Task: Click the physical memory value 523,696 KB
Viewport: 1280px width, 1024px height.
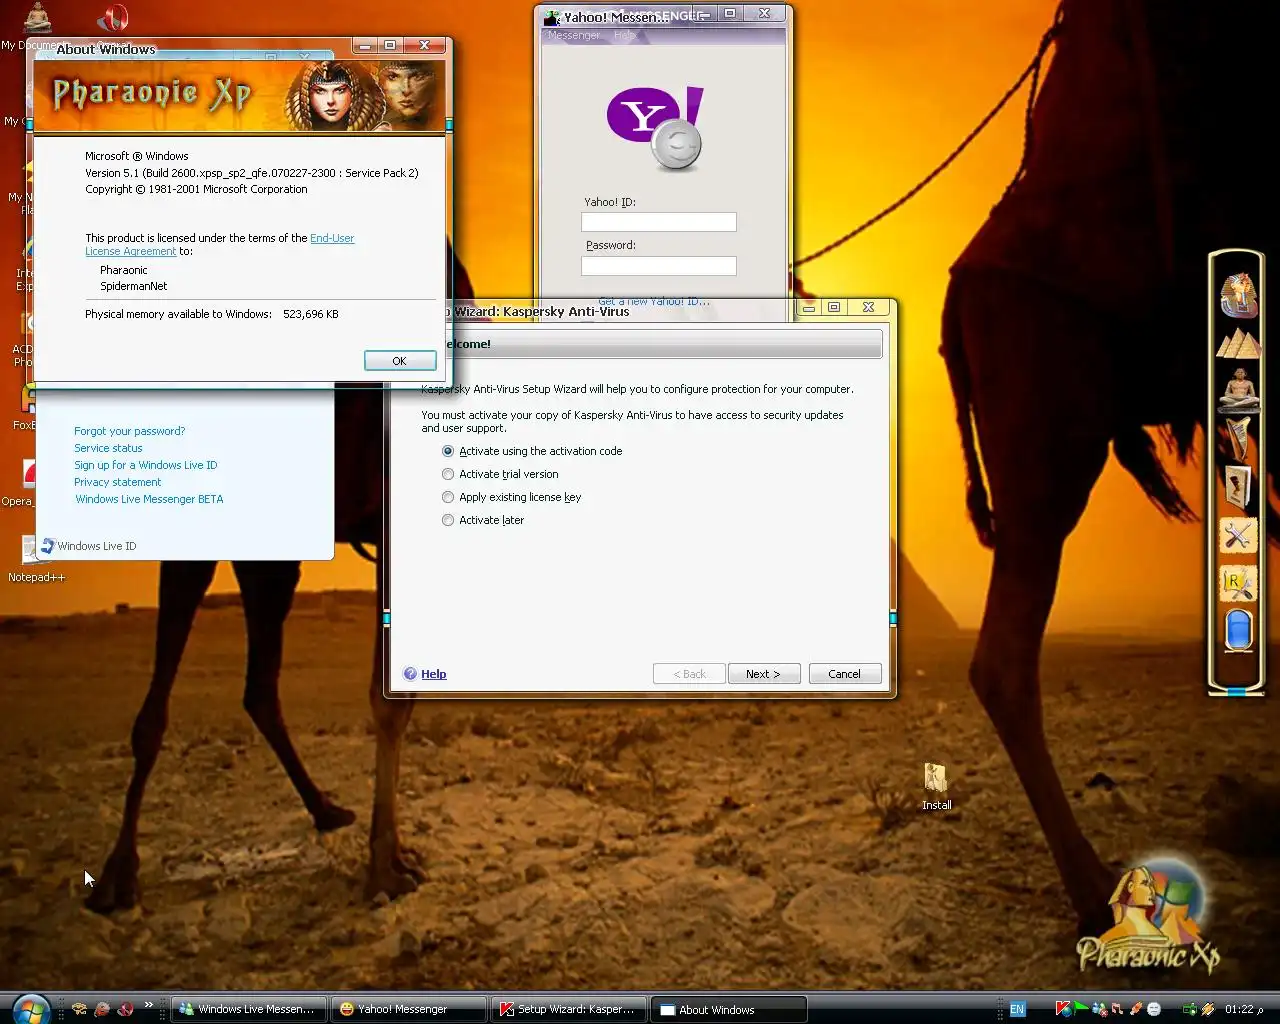Action: (310, 314)
